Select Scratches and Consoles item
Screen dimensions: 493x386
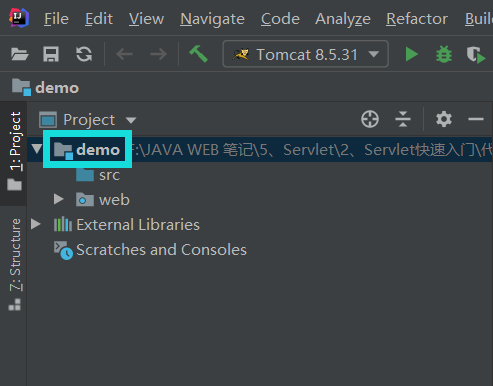point(161,250)
